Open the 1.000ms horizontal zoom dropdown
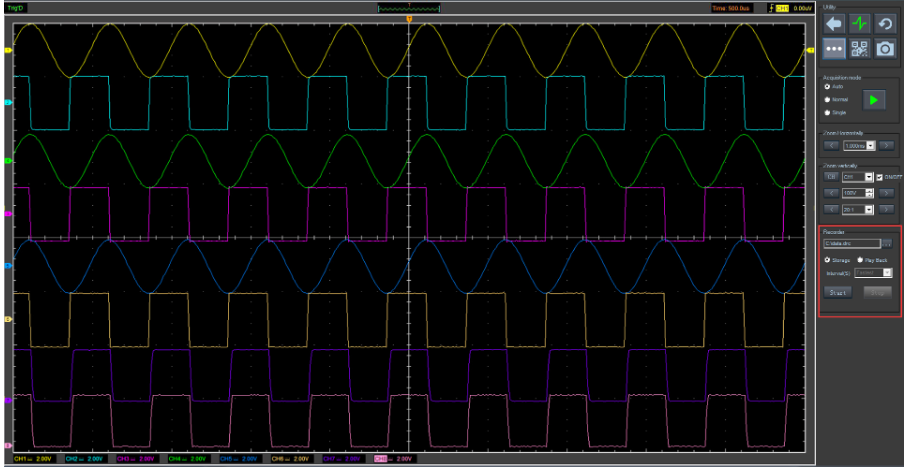The image size is (906, 471). point(859,146)
